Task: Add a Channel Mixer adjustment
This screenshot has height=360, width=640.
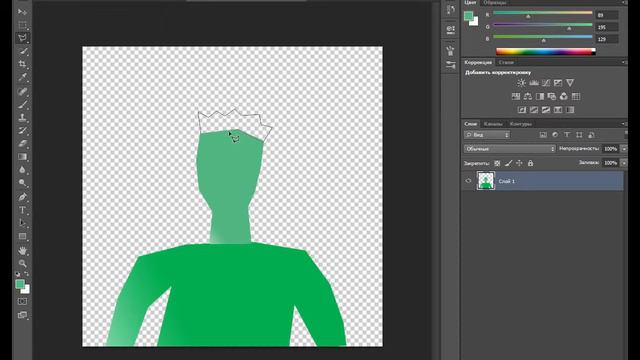Action: pyautogui.click(x=564, y=96)
